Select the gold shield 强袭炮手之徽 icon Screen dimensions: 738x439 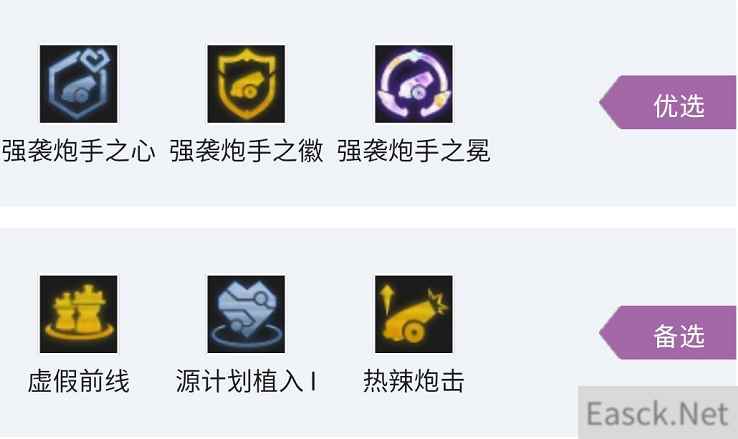point(246,84)
